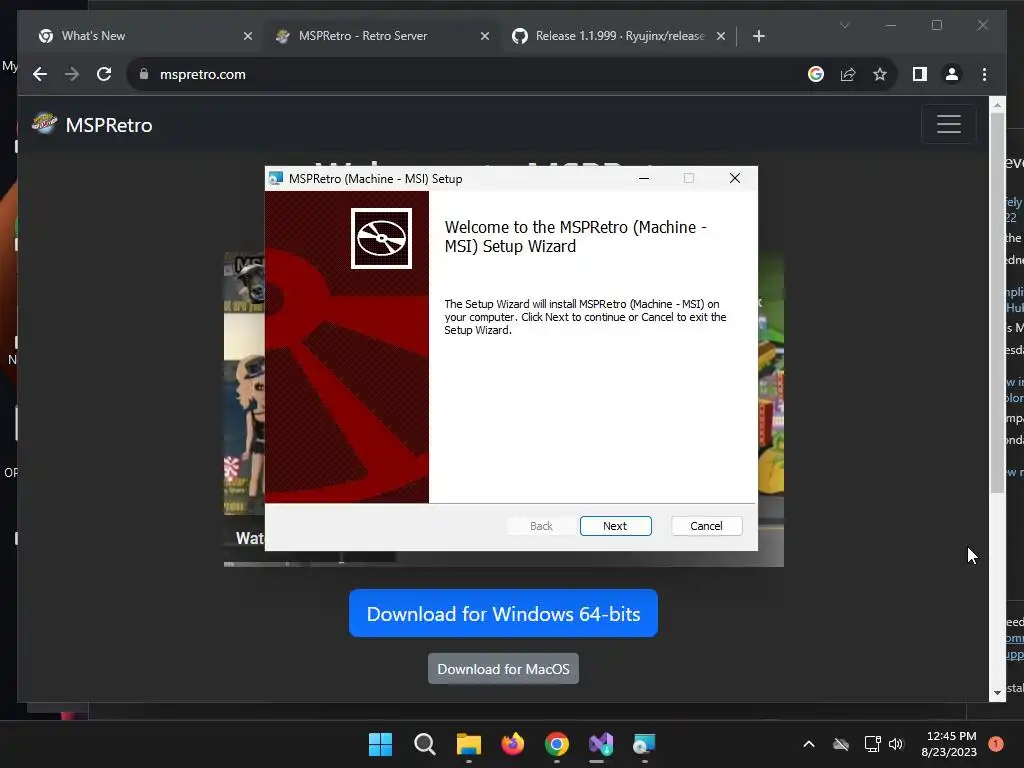The height and width of the screenshot is (768, 1024).
Task: Cancel the MSPRetro setup wizard
Action: click(706, 526)
